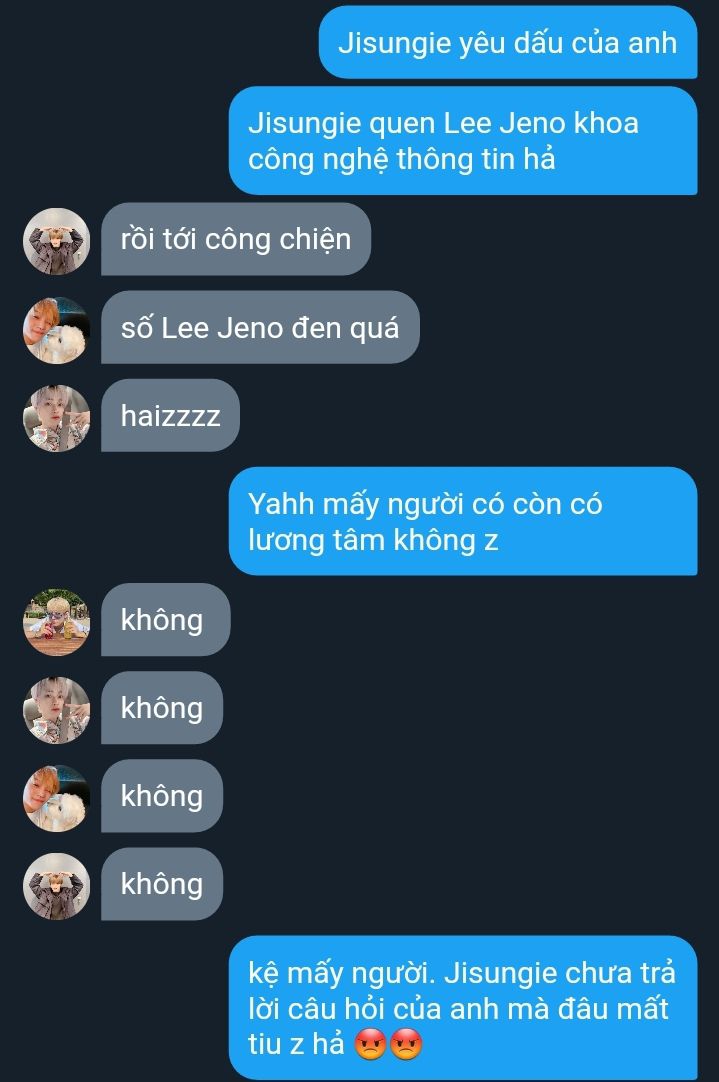Open profile avatar beside first 'không' reply
This screenshot has height=1082, width=719.
[x=57, y=622]
